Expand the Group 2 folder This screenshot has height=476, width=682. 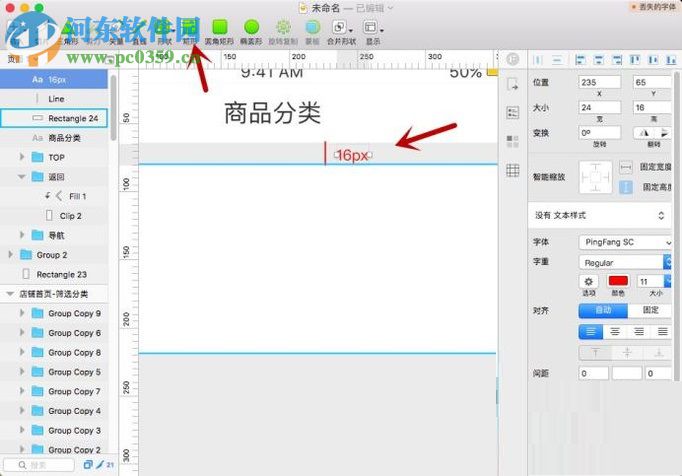[10, 255]
